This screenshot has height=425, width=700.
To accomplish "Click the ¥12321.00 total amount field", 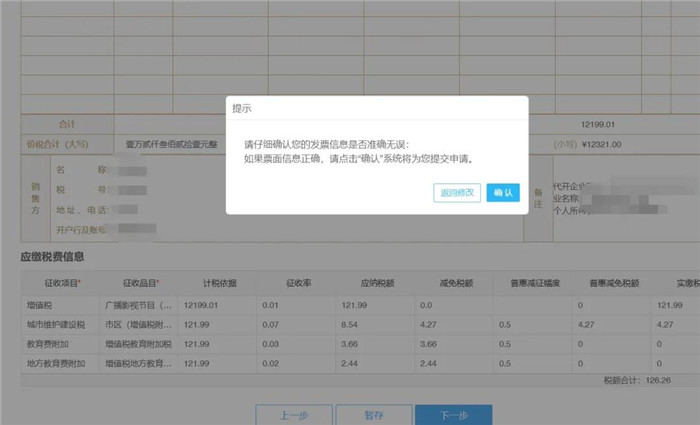I will click(x=600, y=144).
